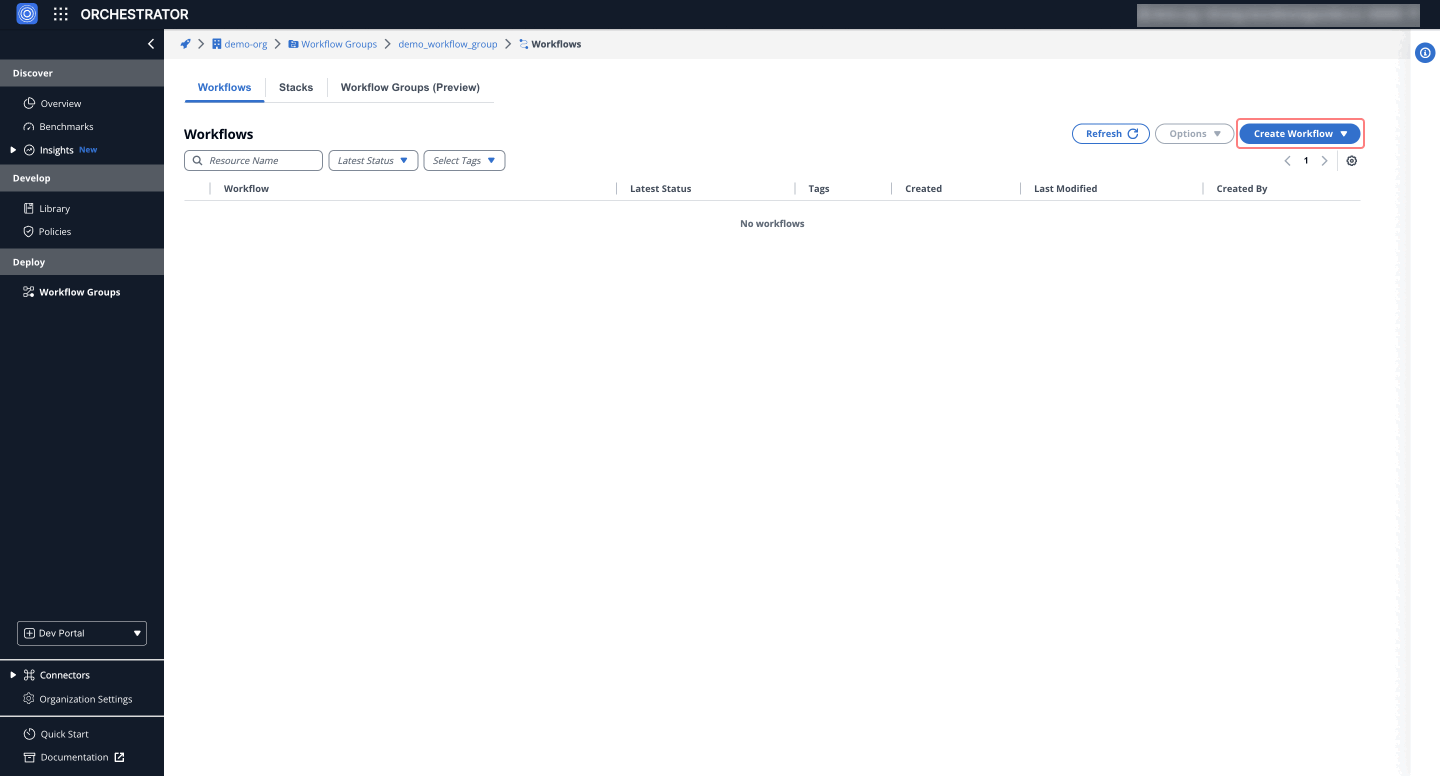The image size is (1440, 776).
Task: Switch to the Stacks tab
Action: [295, 87]
